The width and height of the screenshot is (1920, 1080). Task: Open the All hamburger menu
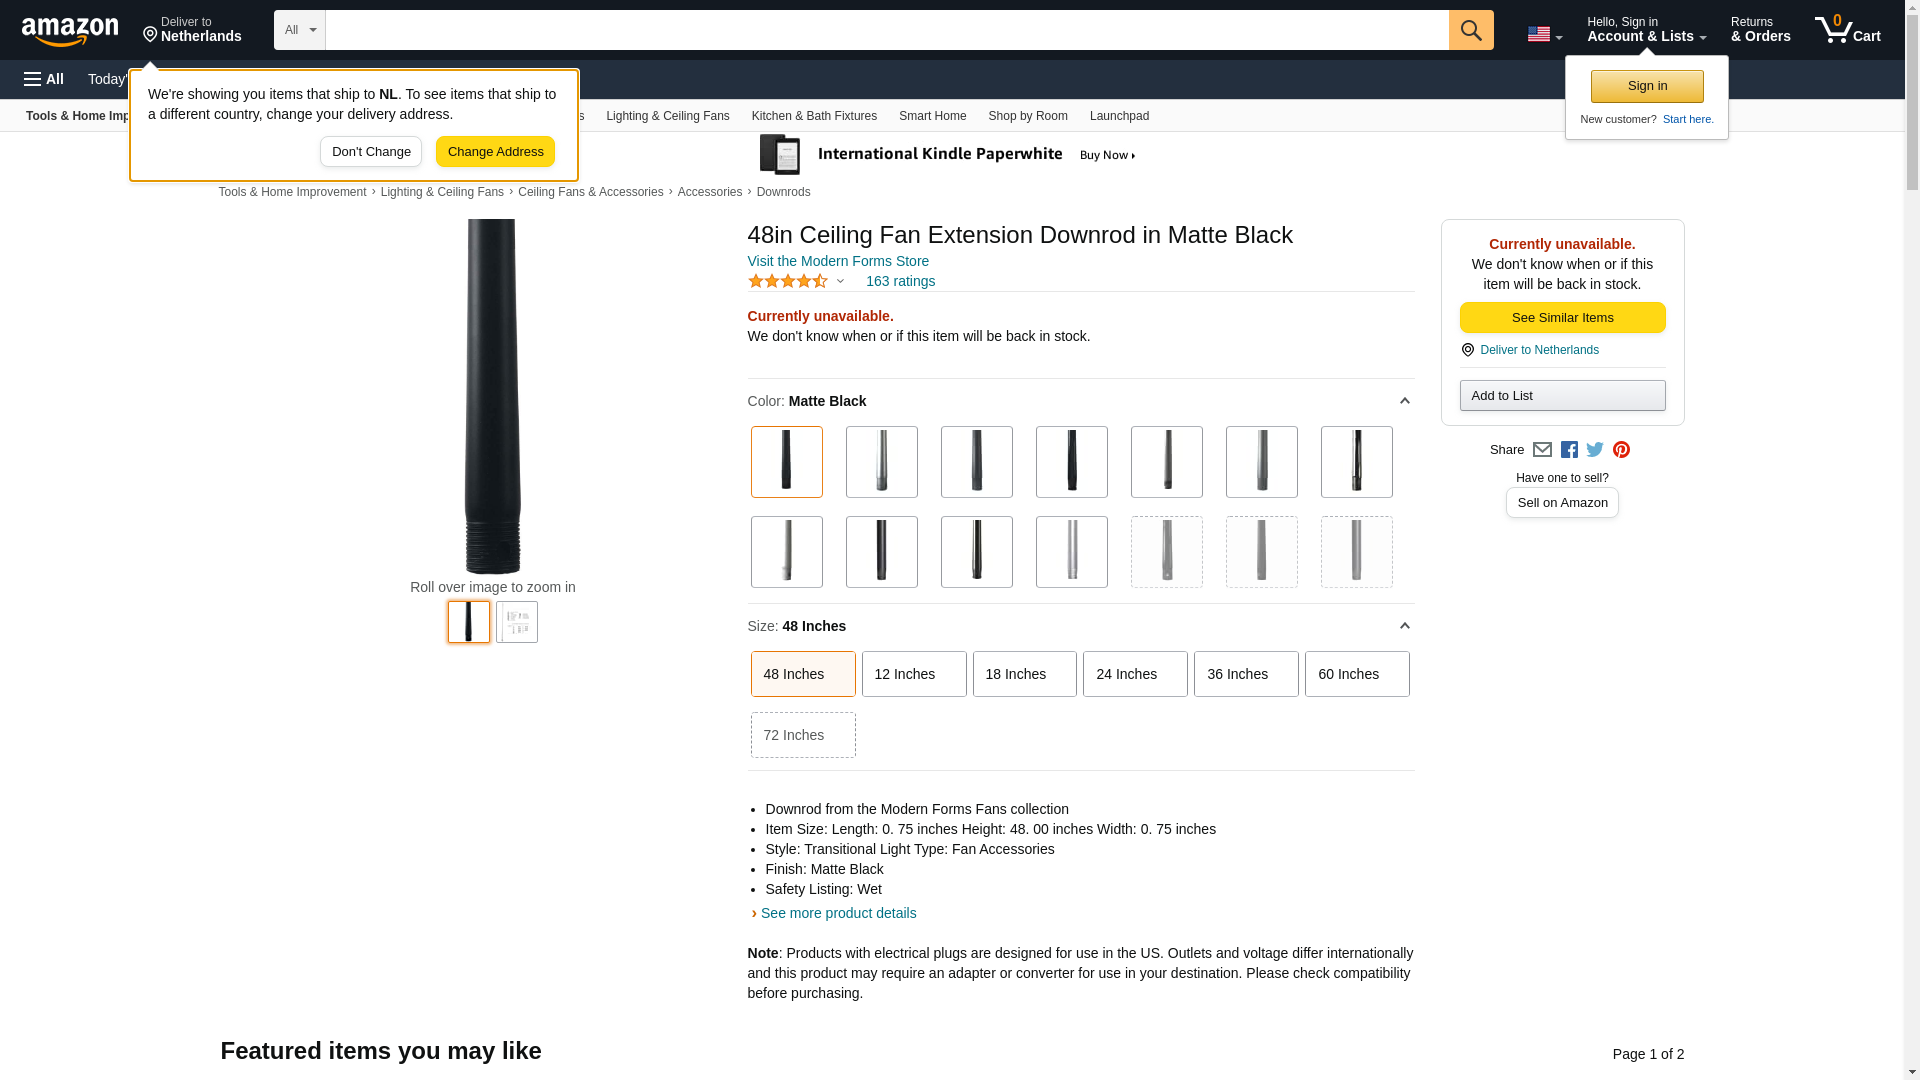point(44,79)
